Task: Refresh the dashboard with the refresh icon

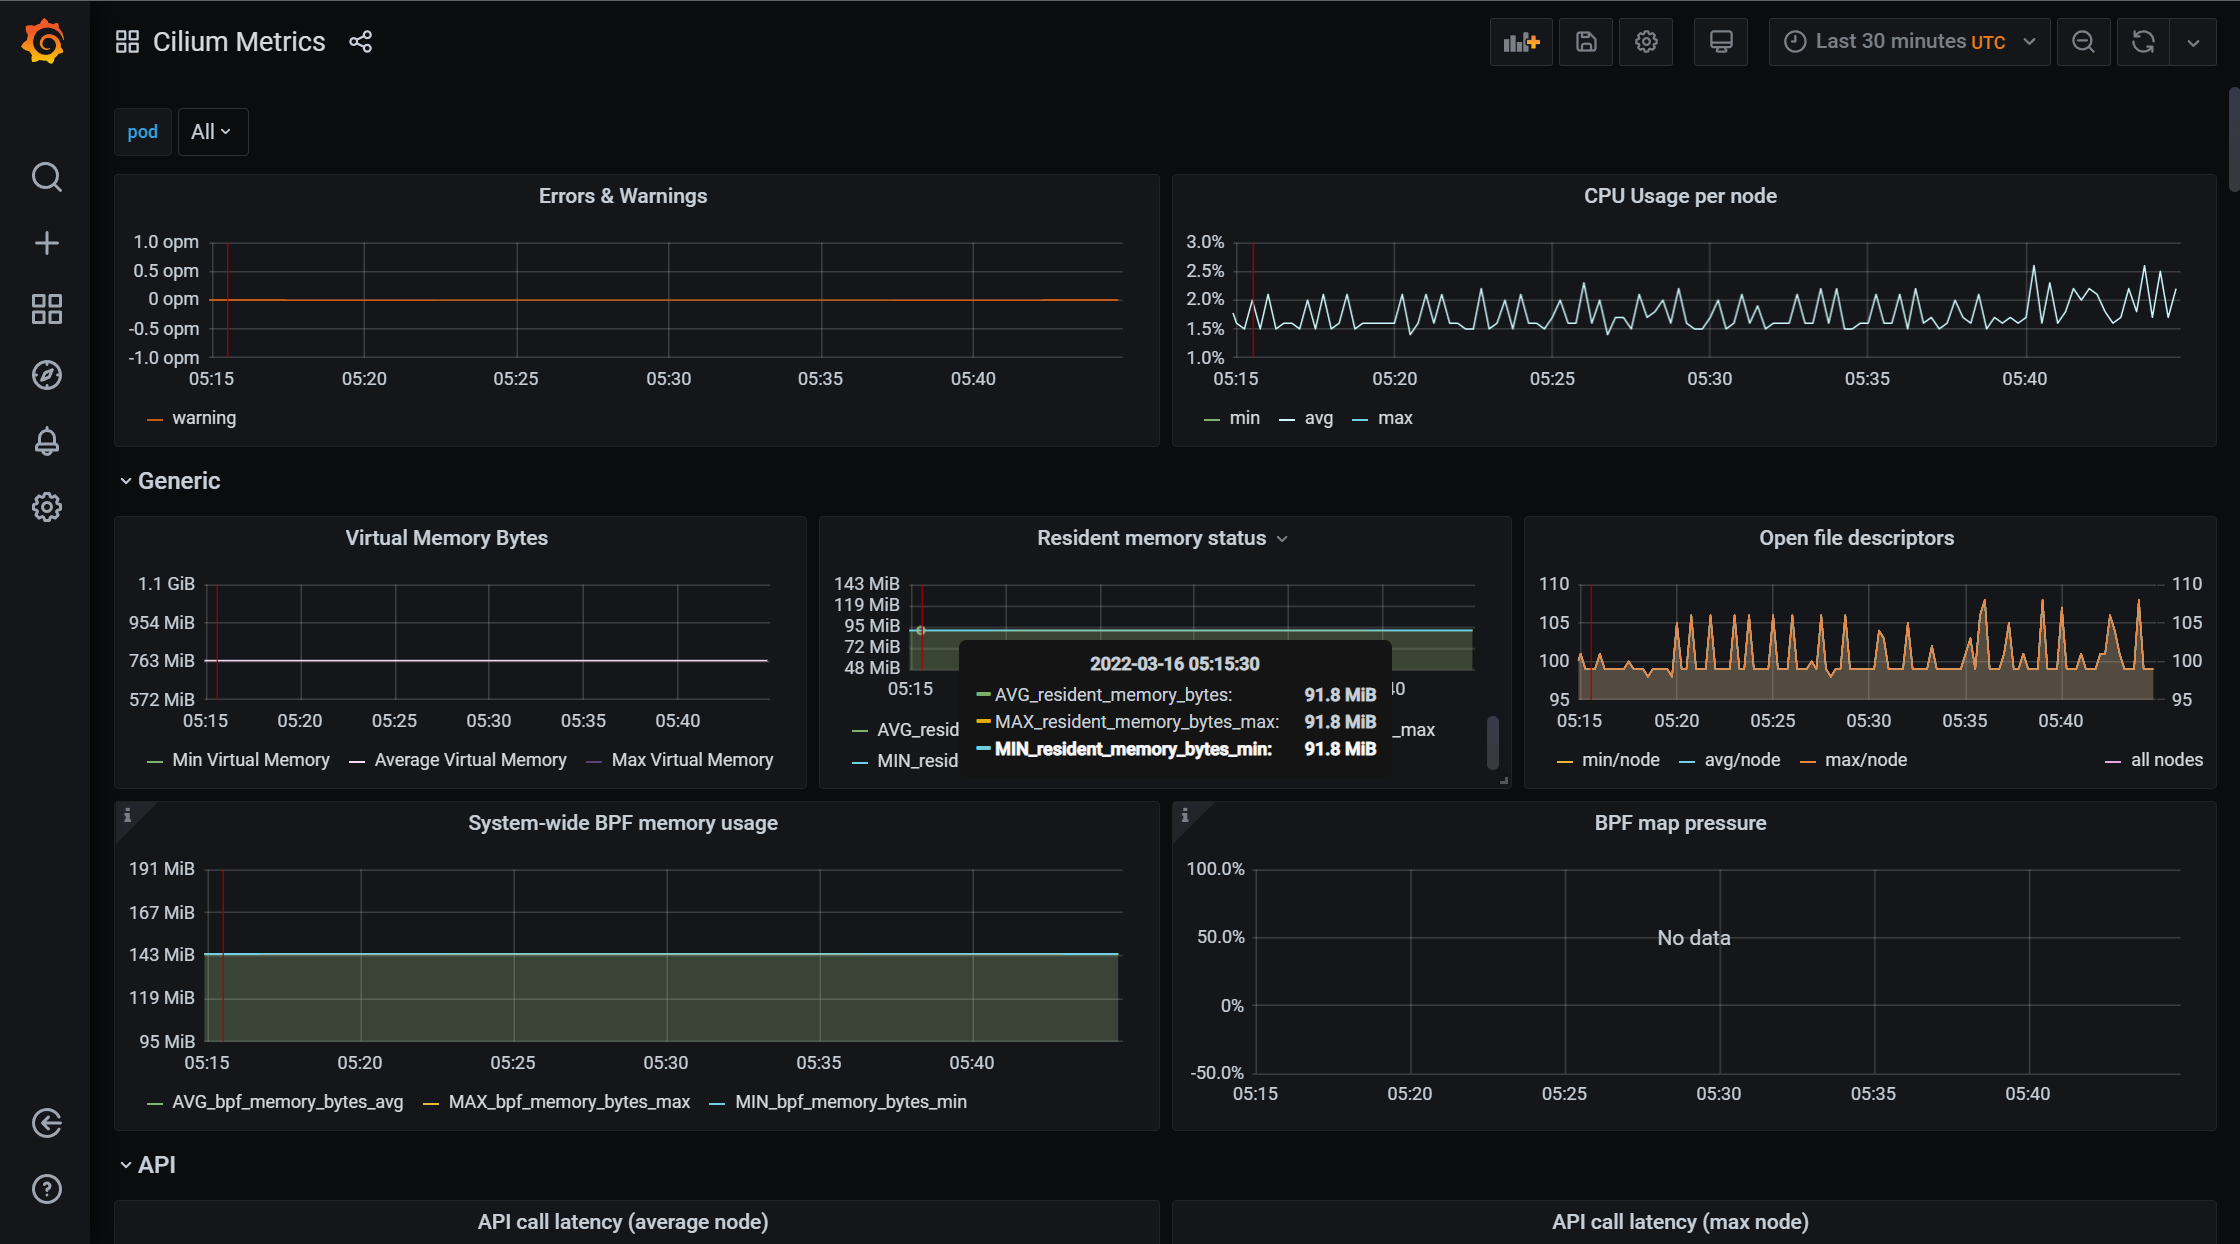Action: point(2143,42)
